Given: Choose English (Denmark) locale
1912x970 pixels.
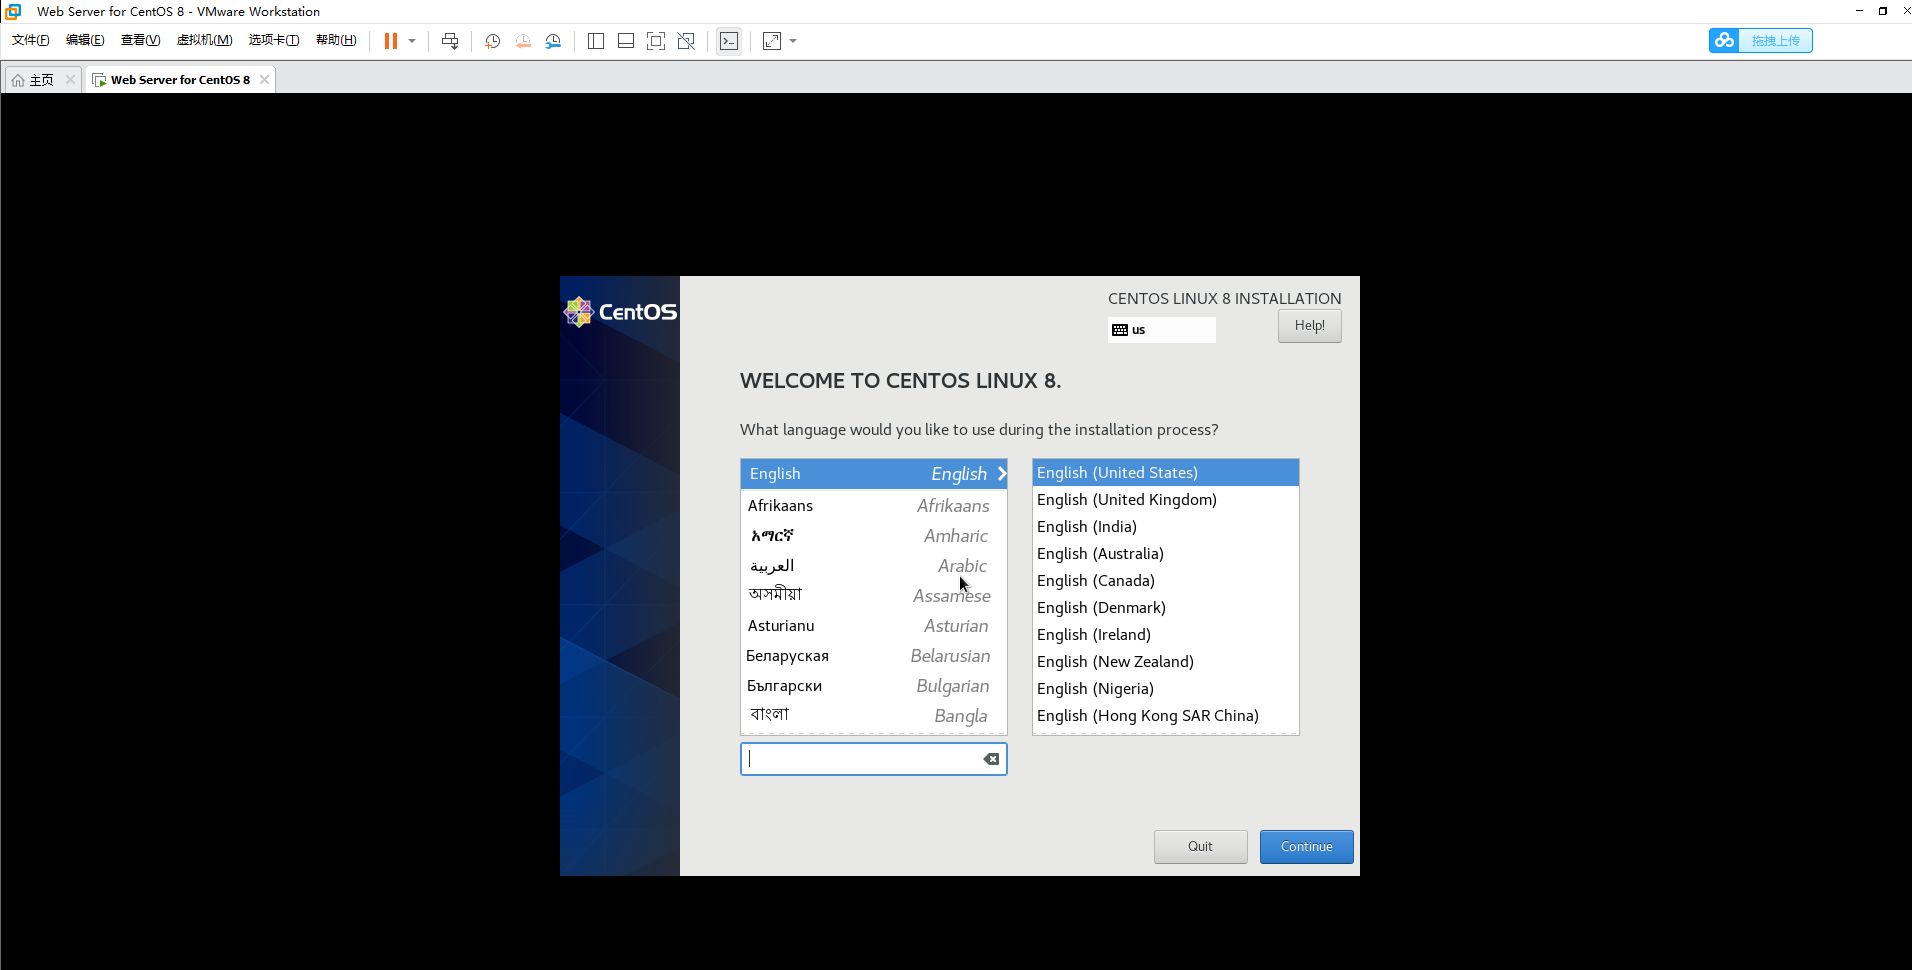Looking at the screenshot, I should 1166,608.
